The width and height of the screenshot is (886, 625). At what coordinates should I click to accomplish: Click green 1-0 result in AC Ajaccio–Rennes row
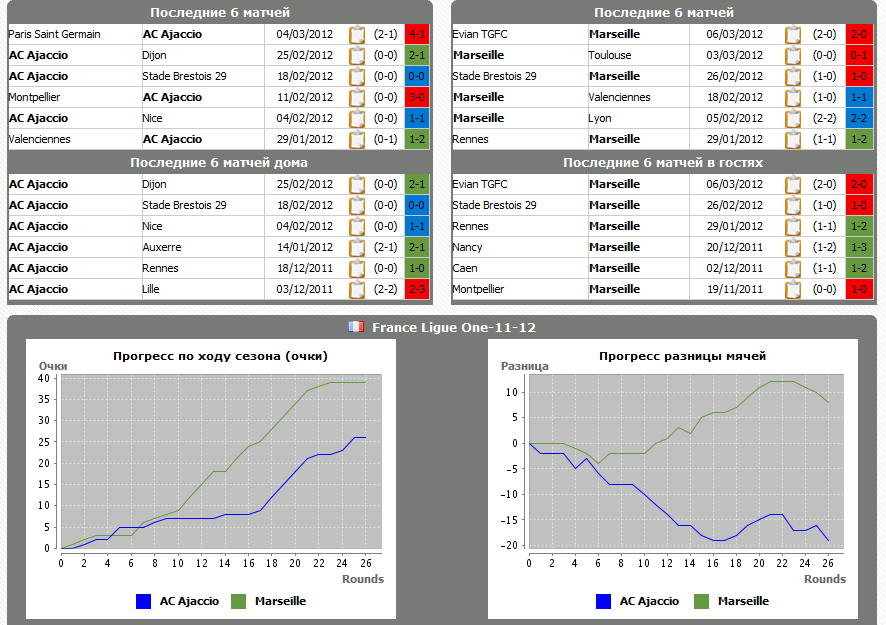[x=417, y=268]
